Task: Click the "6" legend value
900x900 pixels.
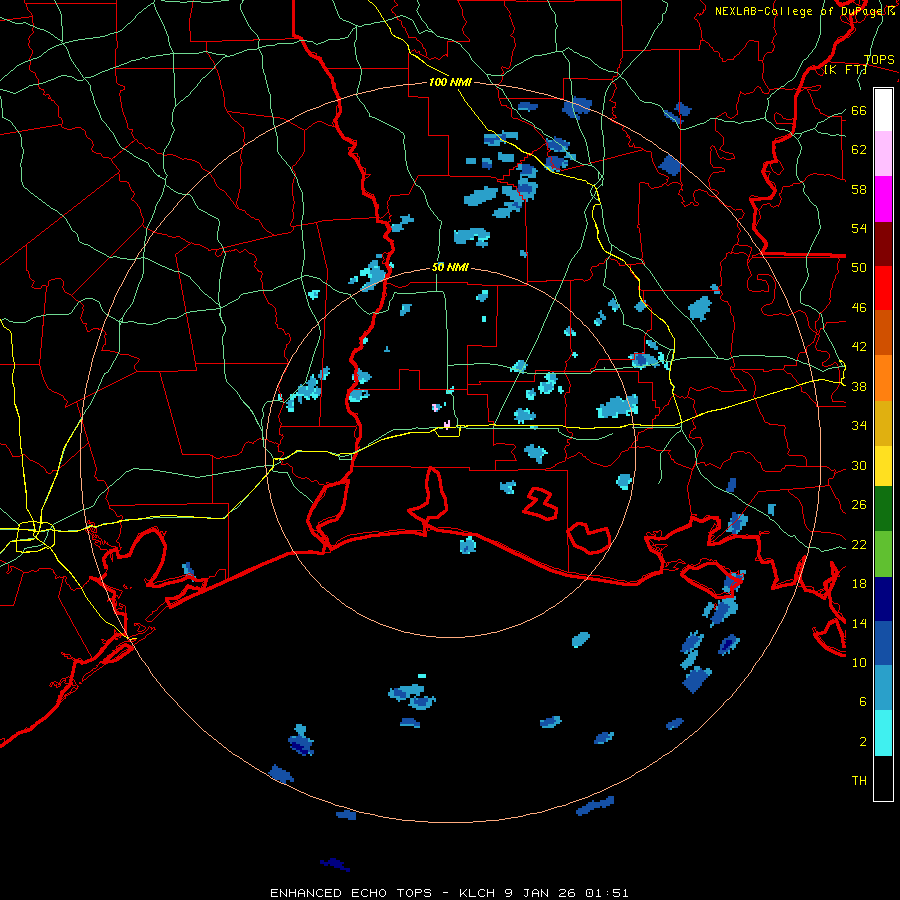Action: (862, 701)
